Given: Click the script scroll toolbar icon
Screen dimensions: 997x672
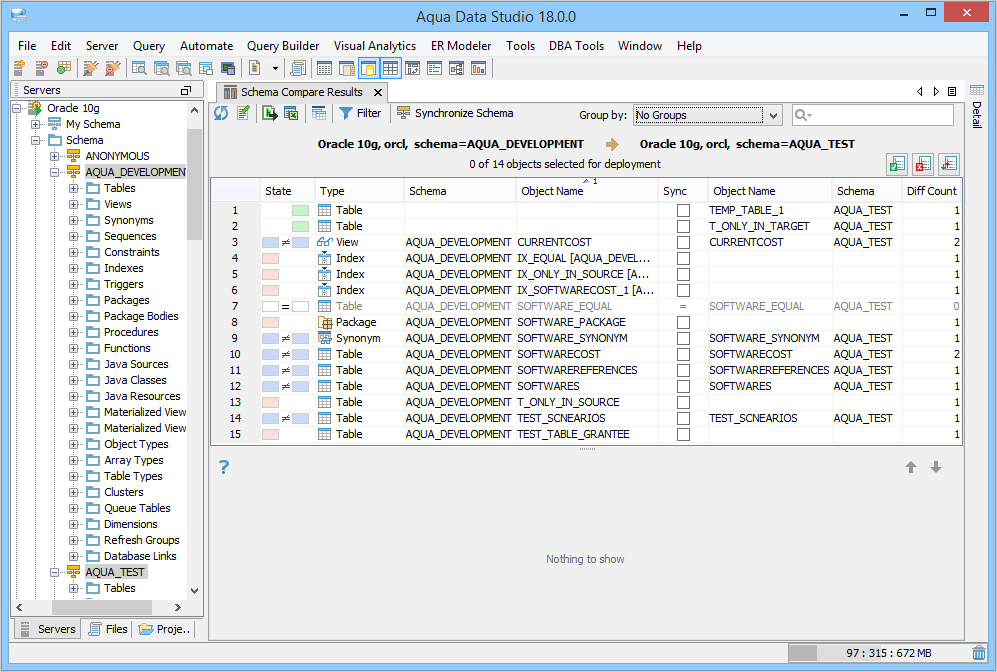Looking at the screenshot, I should pos(298,68).
